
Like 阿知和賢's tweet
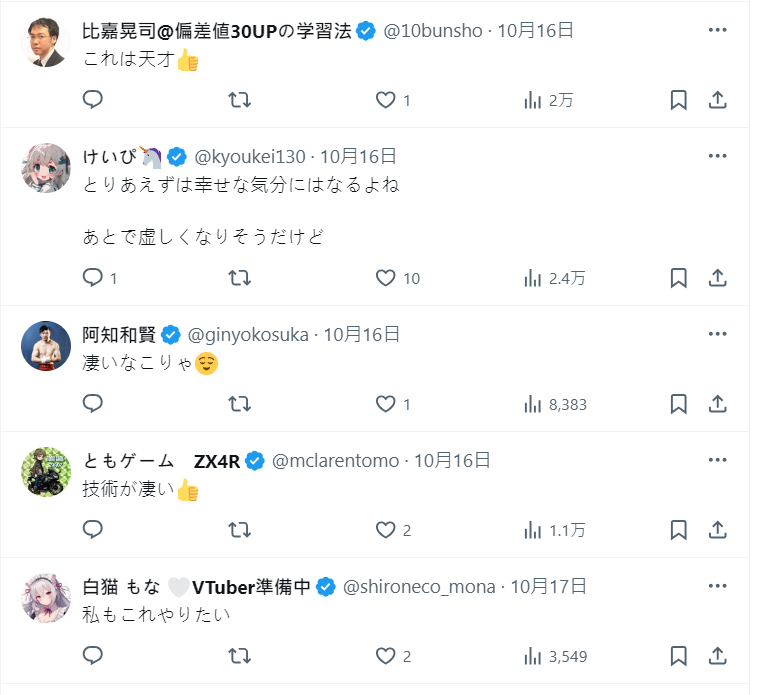pos(386,404)
